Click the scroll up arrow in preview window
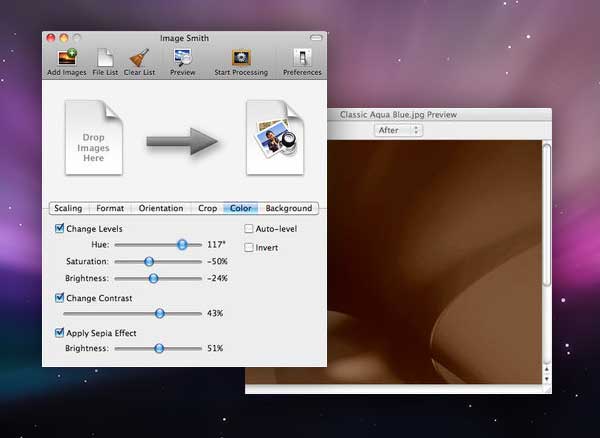This screenshot has width=600, height=438. (547, 369)
